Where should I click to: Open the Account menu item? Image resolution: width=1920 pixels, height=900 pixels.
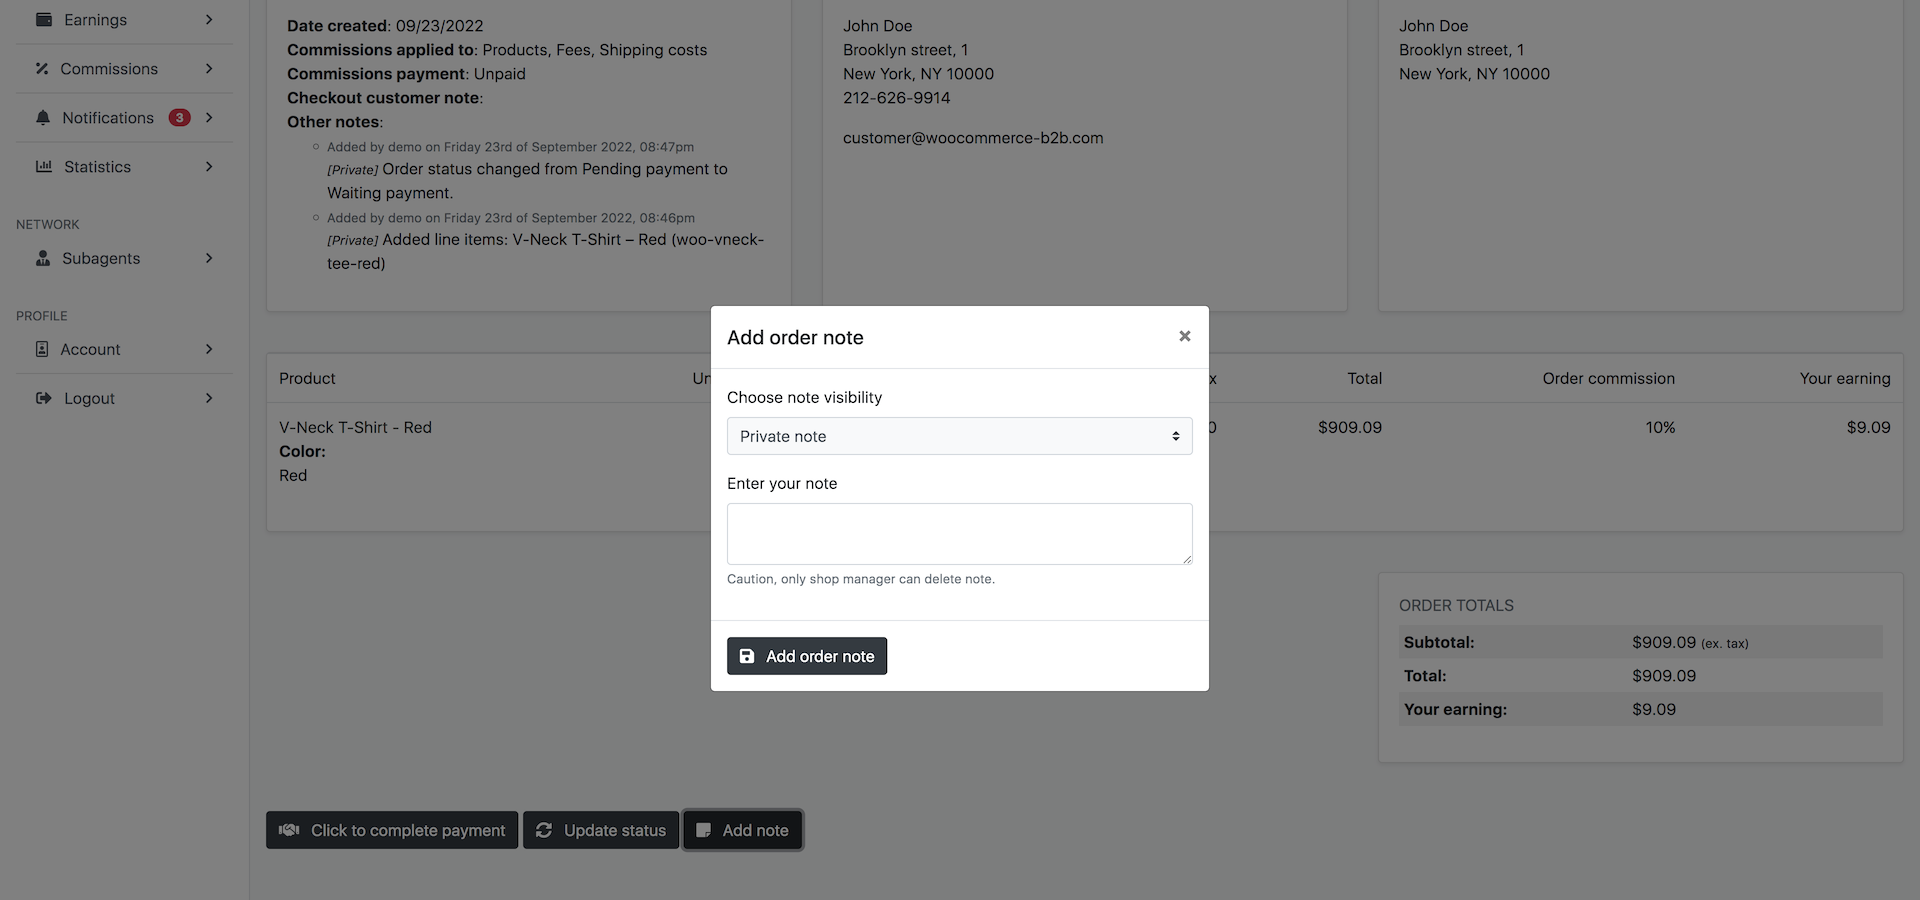(x=90, y=349)
